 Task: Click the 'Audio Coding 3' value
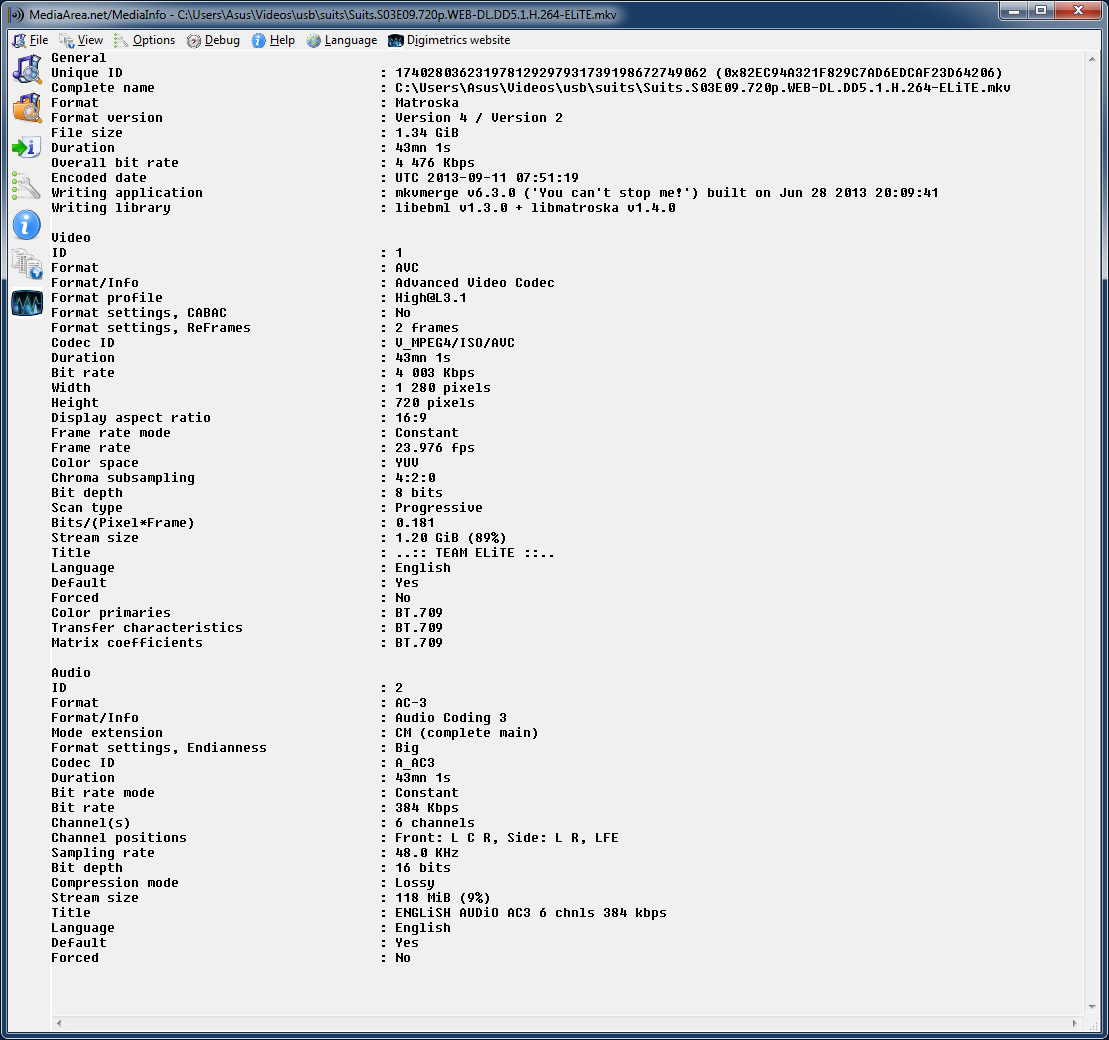[x=451, y=718]
